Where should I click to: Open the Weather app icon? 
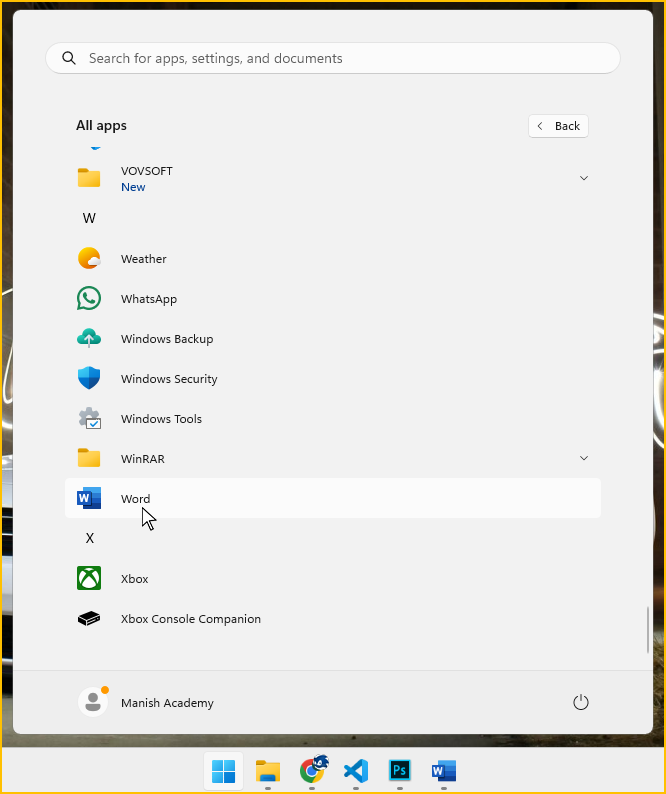[89, 259]
